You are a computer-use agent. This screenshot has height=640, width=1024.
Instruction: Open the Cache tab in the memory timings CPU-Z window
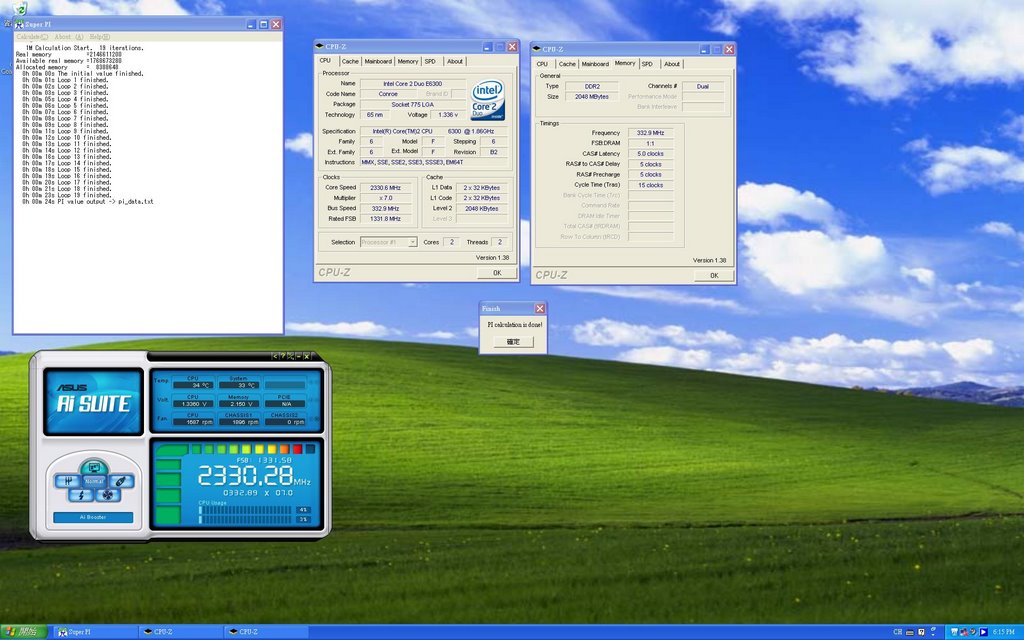(567, 64)
